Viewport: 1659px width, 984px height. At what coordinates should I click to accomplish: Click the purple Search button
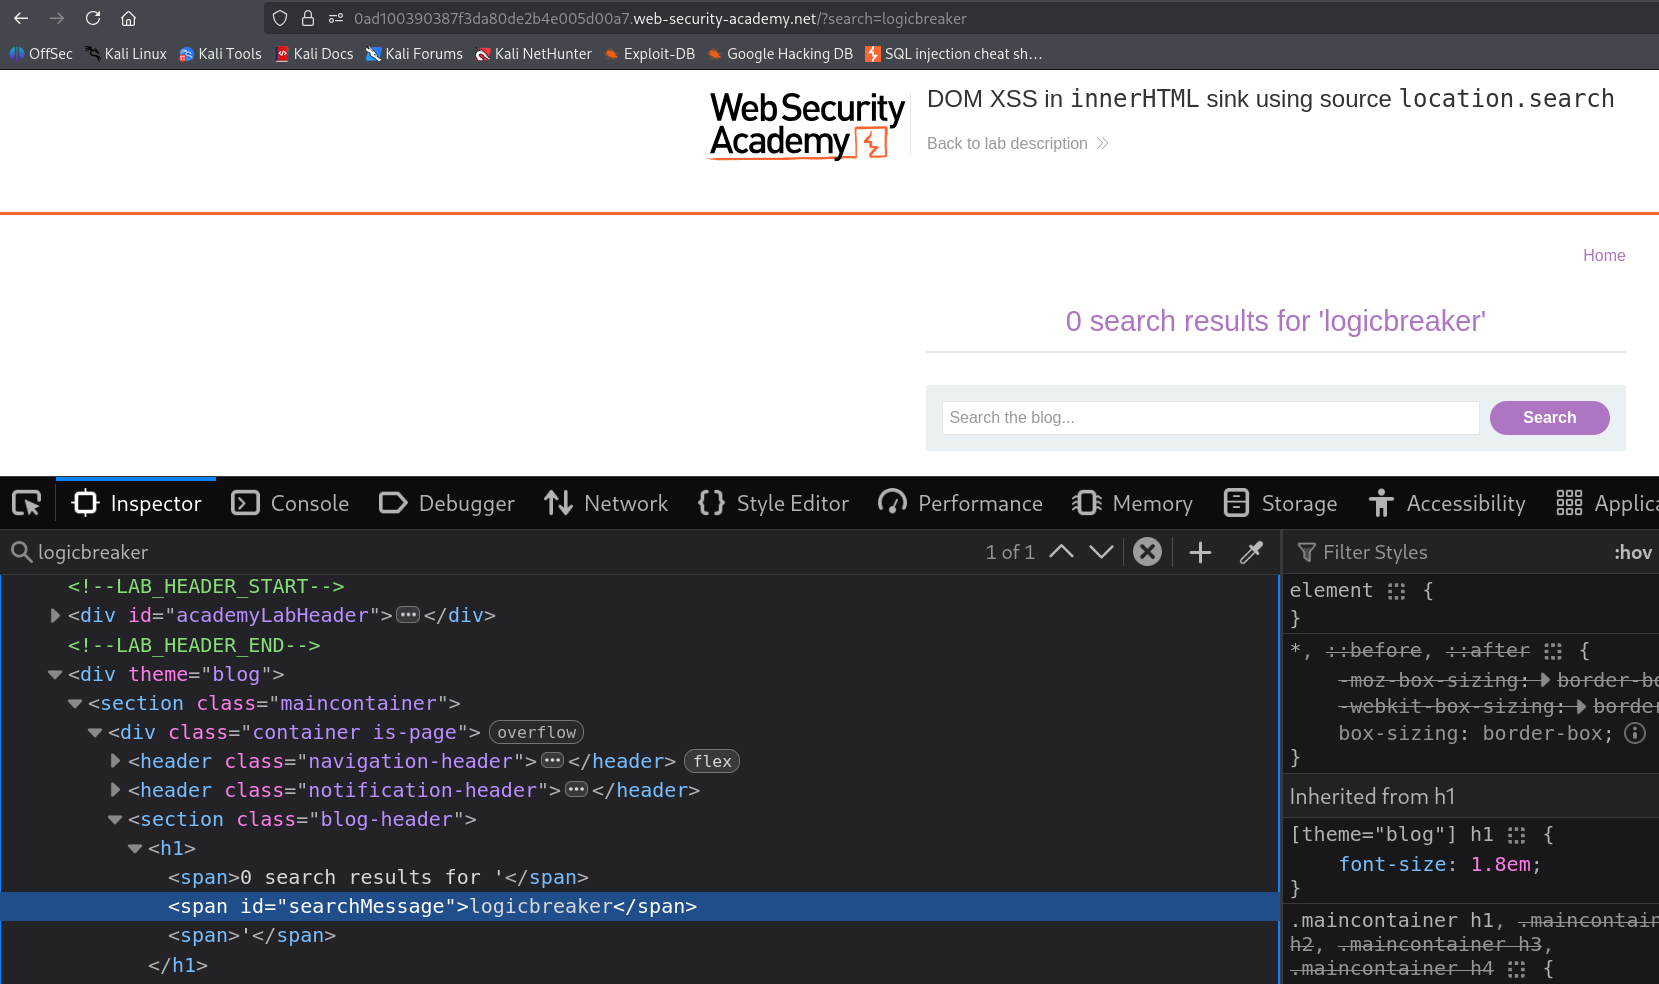click(1549, 418)
